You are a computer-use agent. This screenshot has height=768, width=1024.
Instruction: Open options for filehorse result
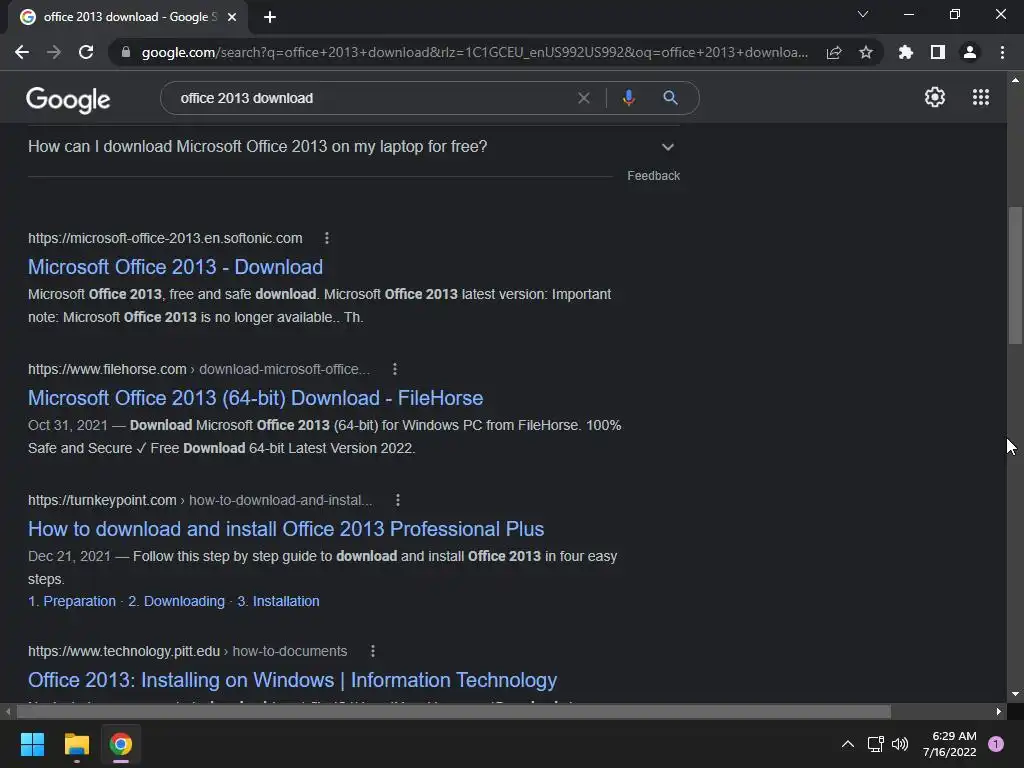[395, 369]
